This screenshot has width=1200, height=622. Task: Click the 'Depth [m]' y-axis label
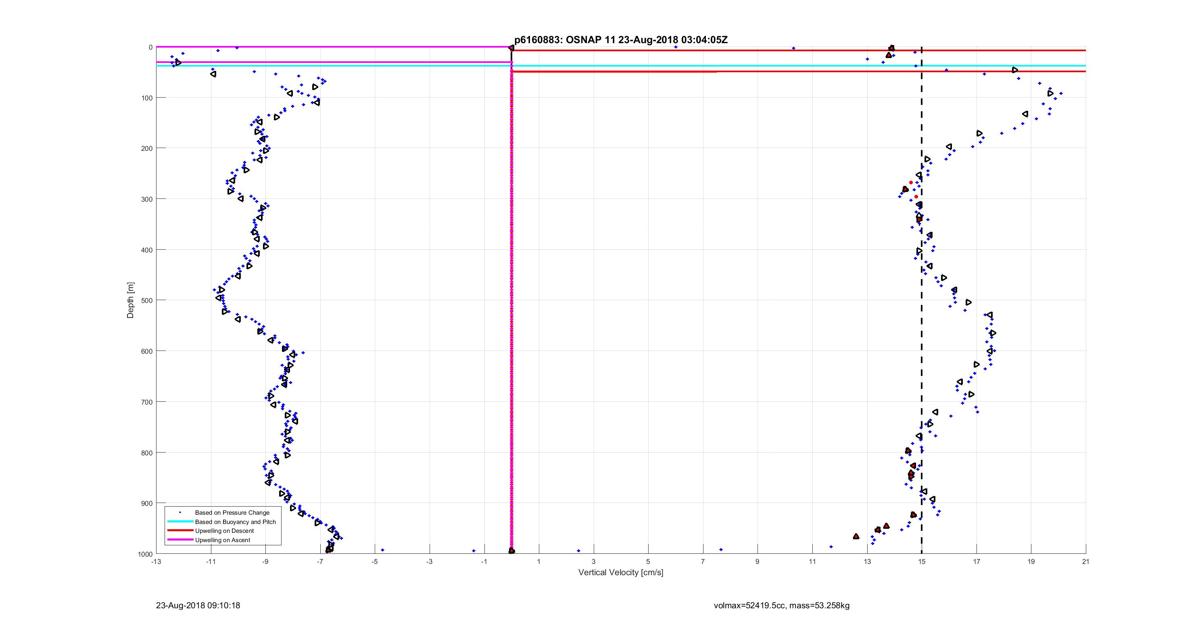pos(130,300)
